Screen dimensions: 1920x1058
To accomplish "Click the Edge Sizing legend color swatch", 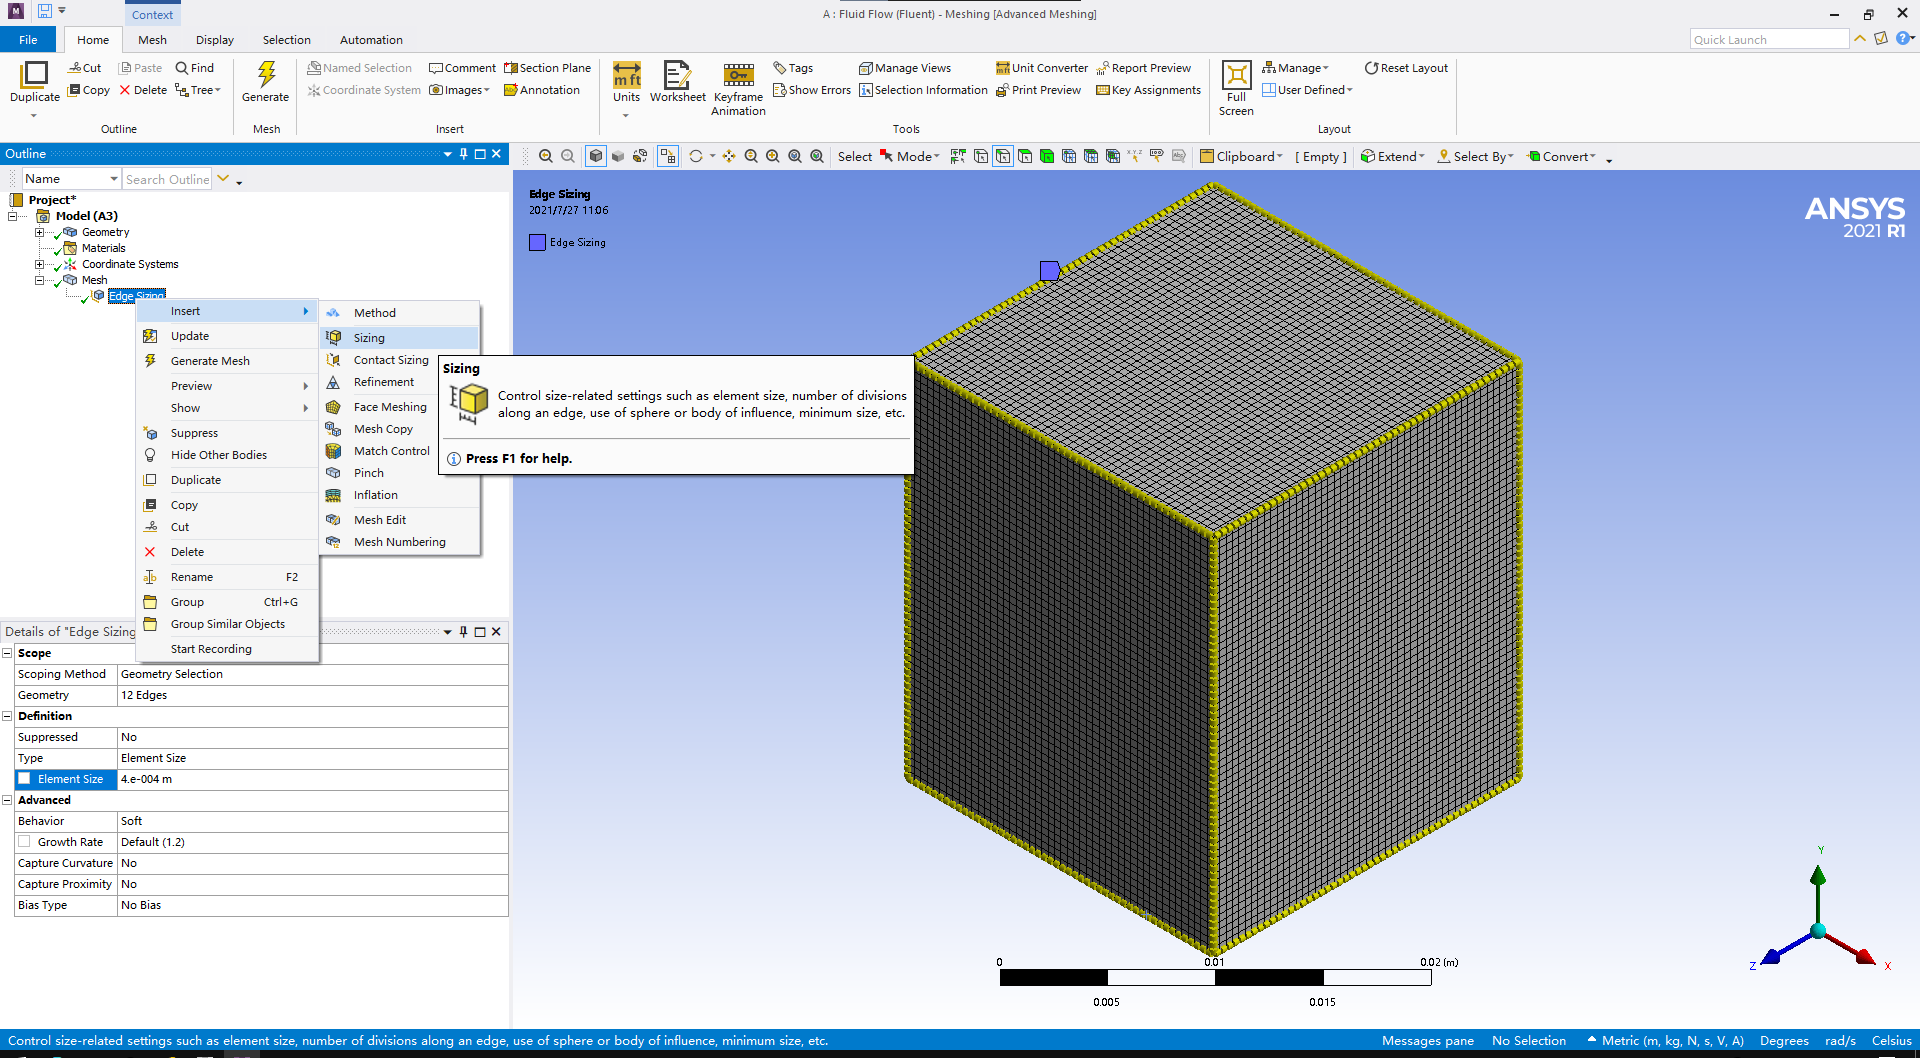I will click(x=537, y=242).
